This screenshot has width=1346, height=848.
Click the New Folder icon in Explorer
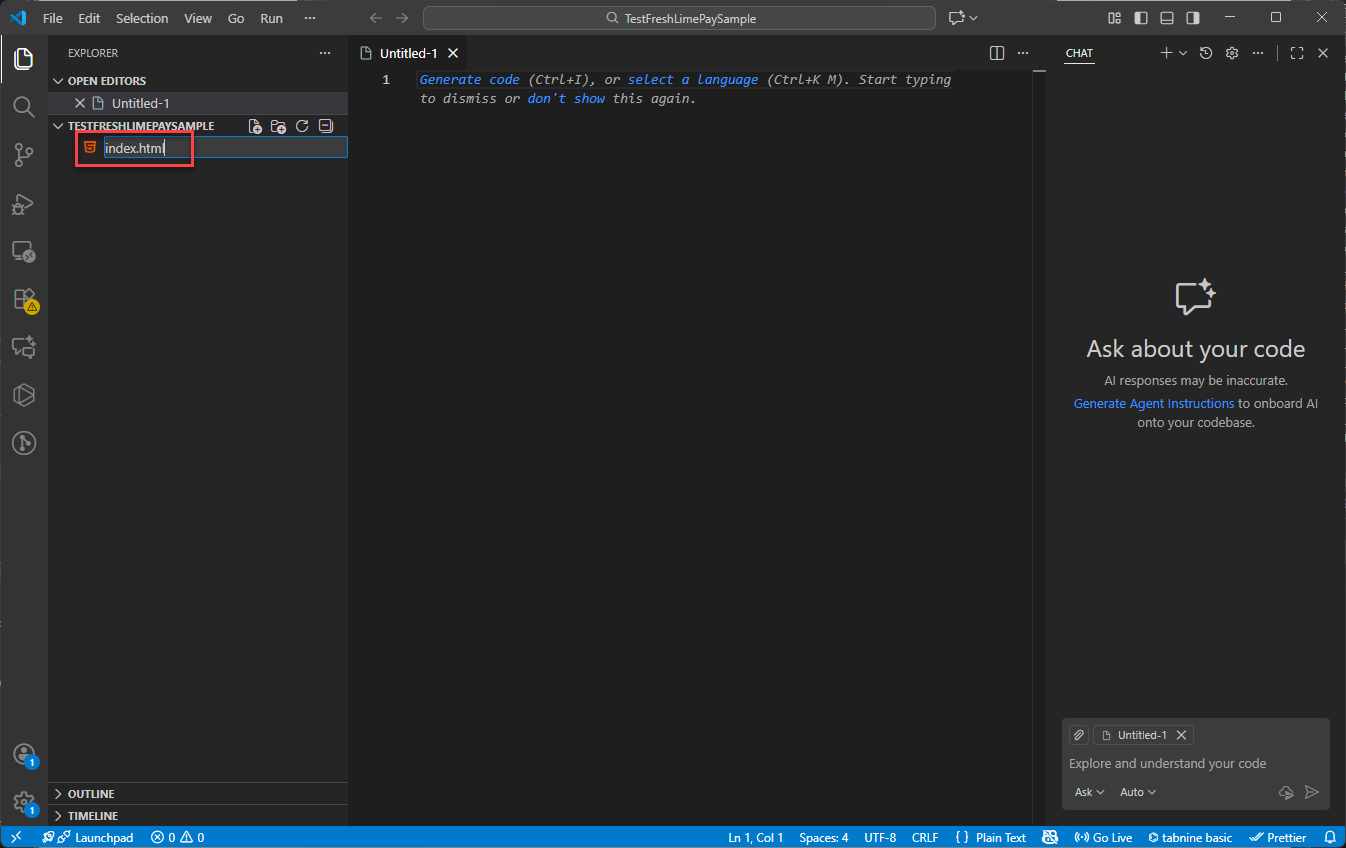click(279, 126)
